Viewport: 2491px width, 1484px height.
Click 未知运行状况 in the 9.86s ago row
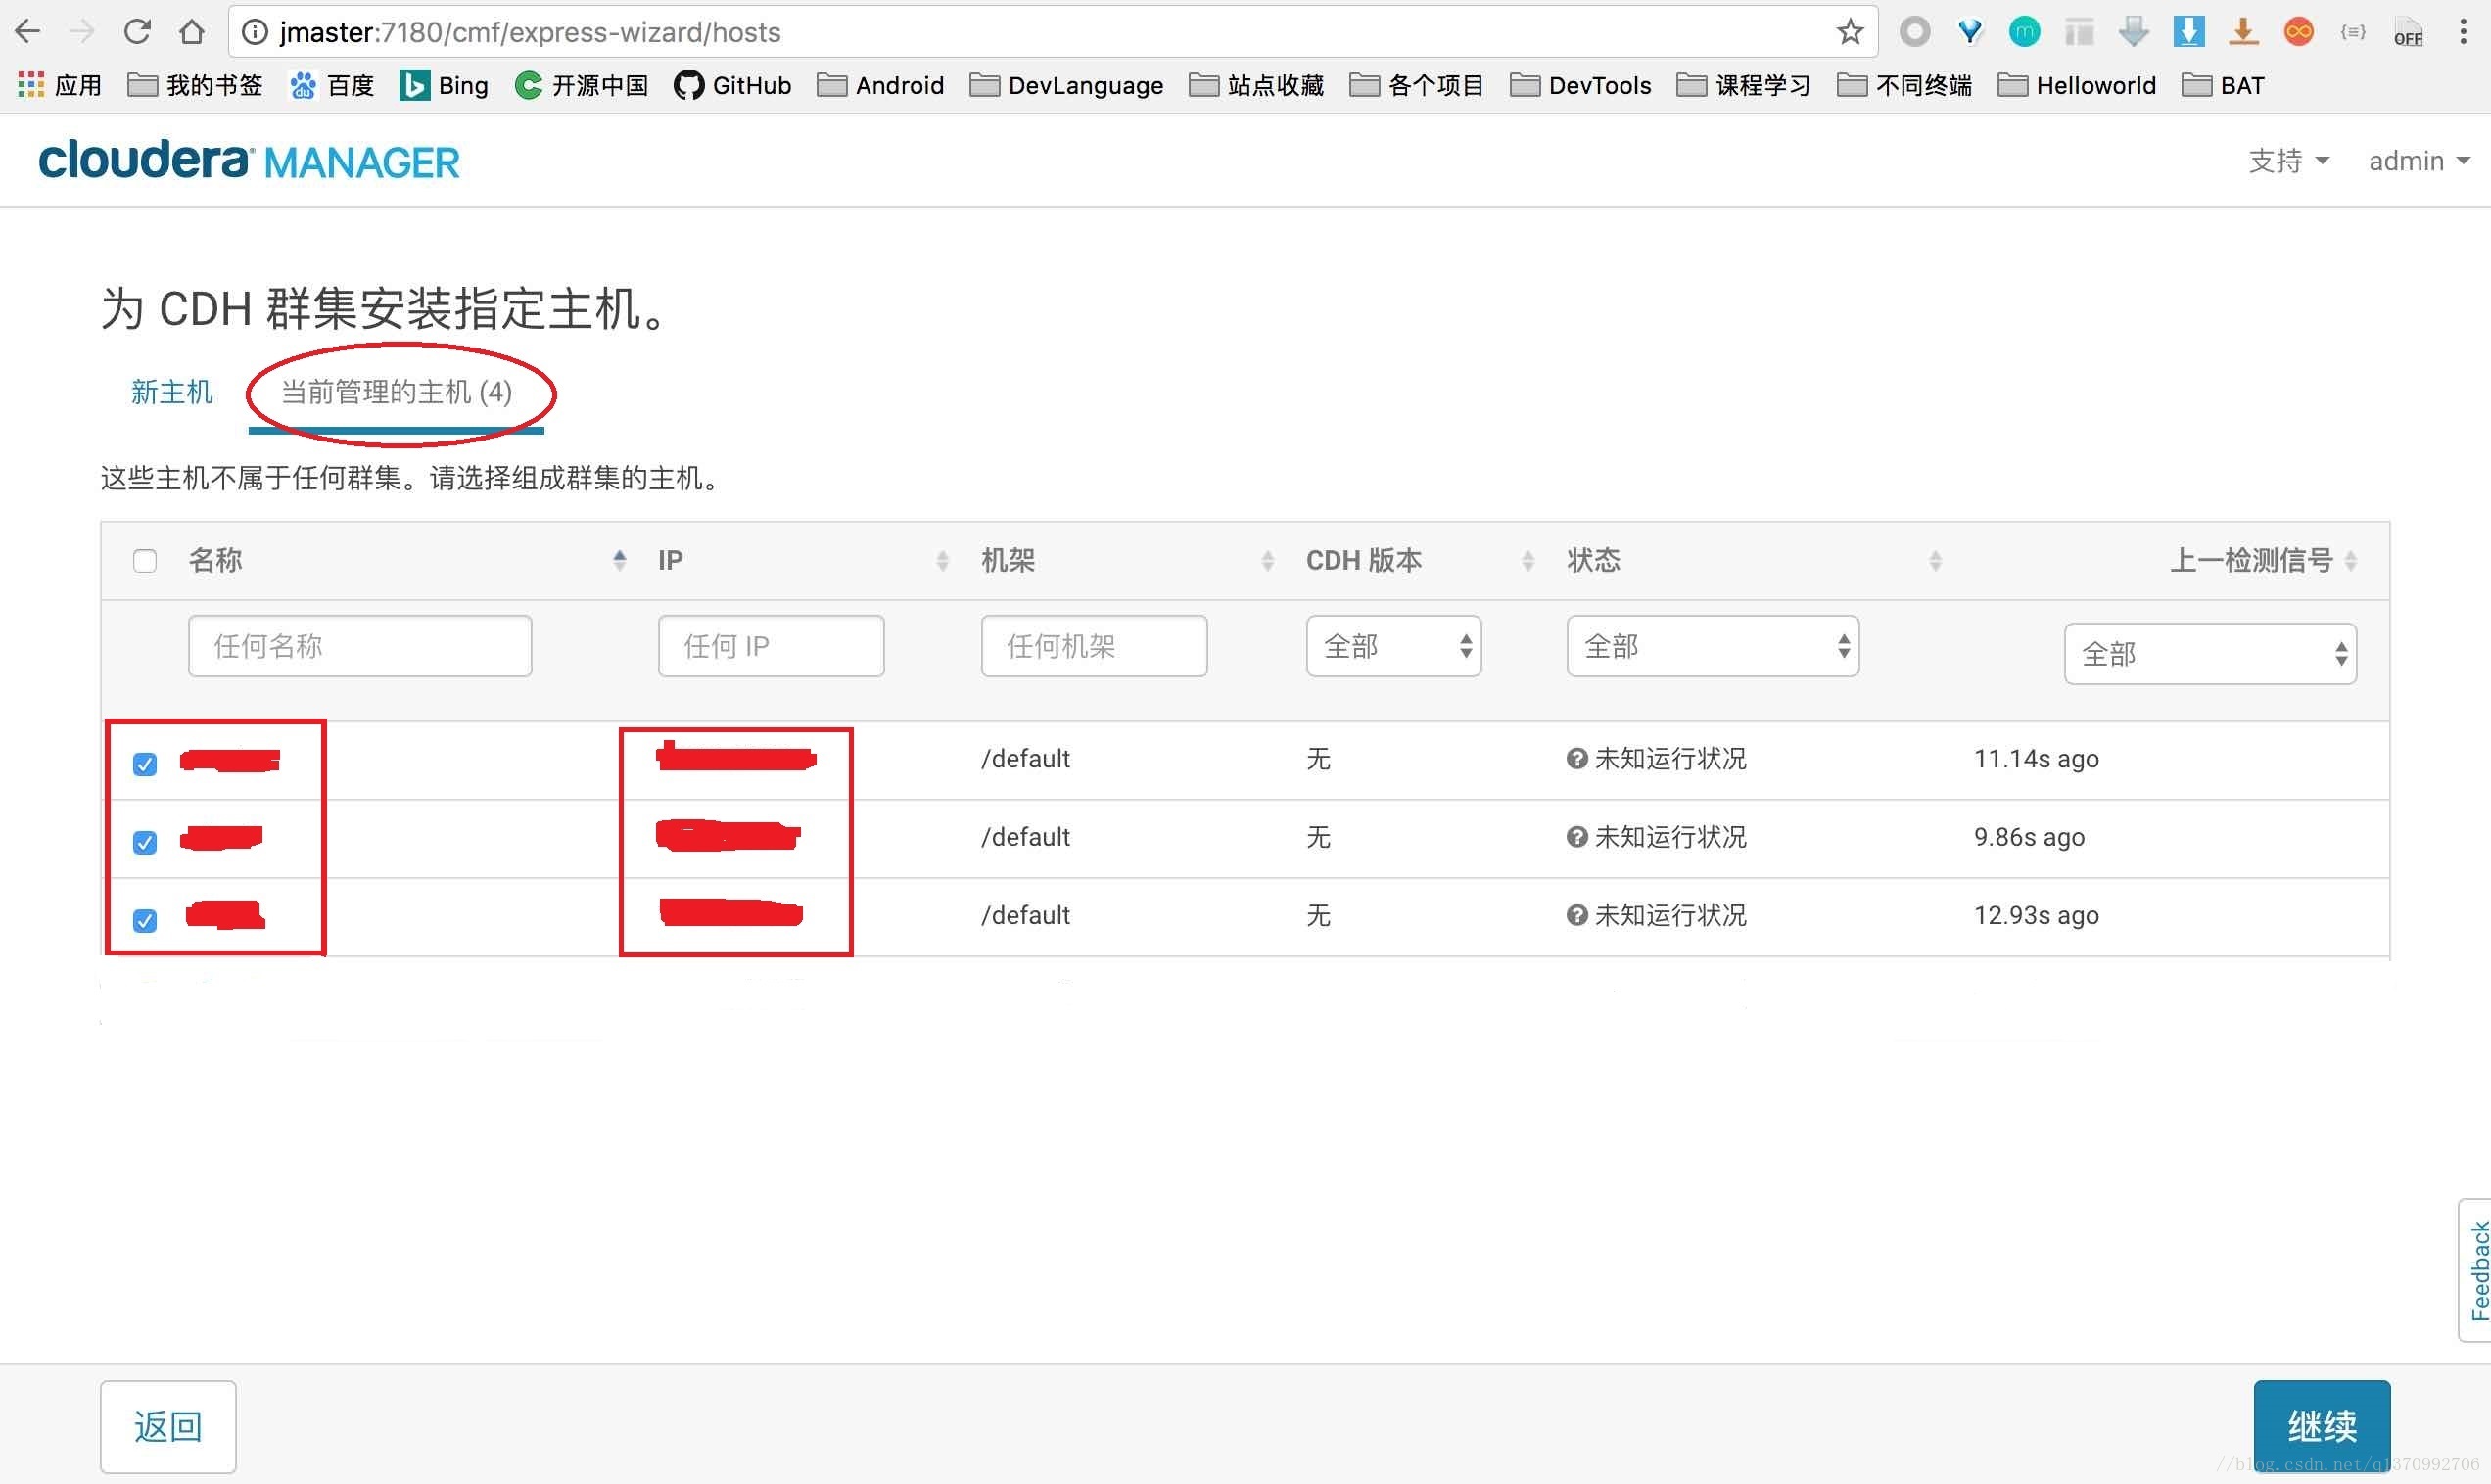(x=1670, y=837)
